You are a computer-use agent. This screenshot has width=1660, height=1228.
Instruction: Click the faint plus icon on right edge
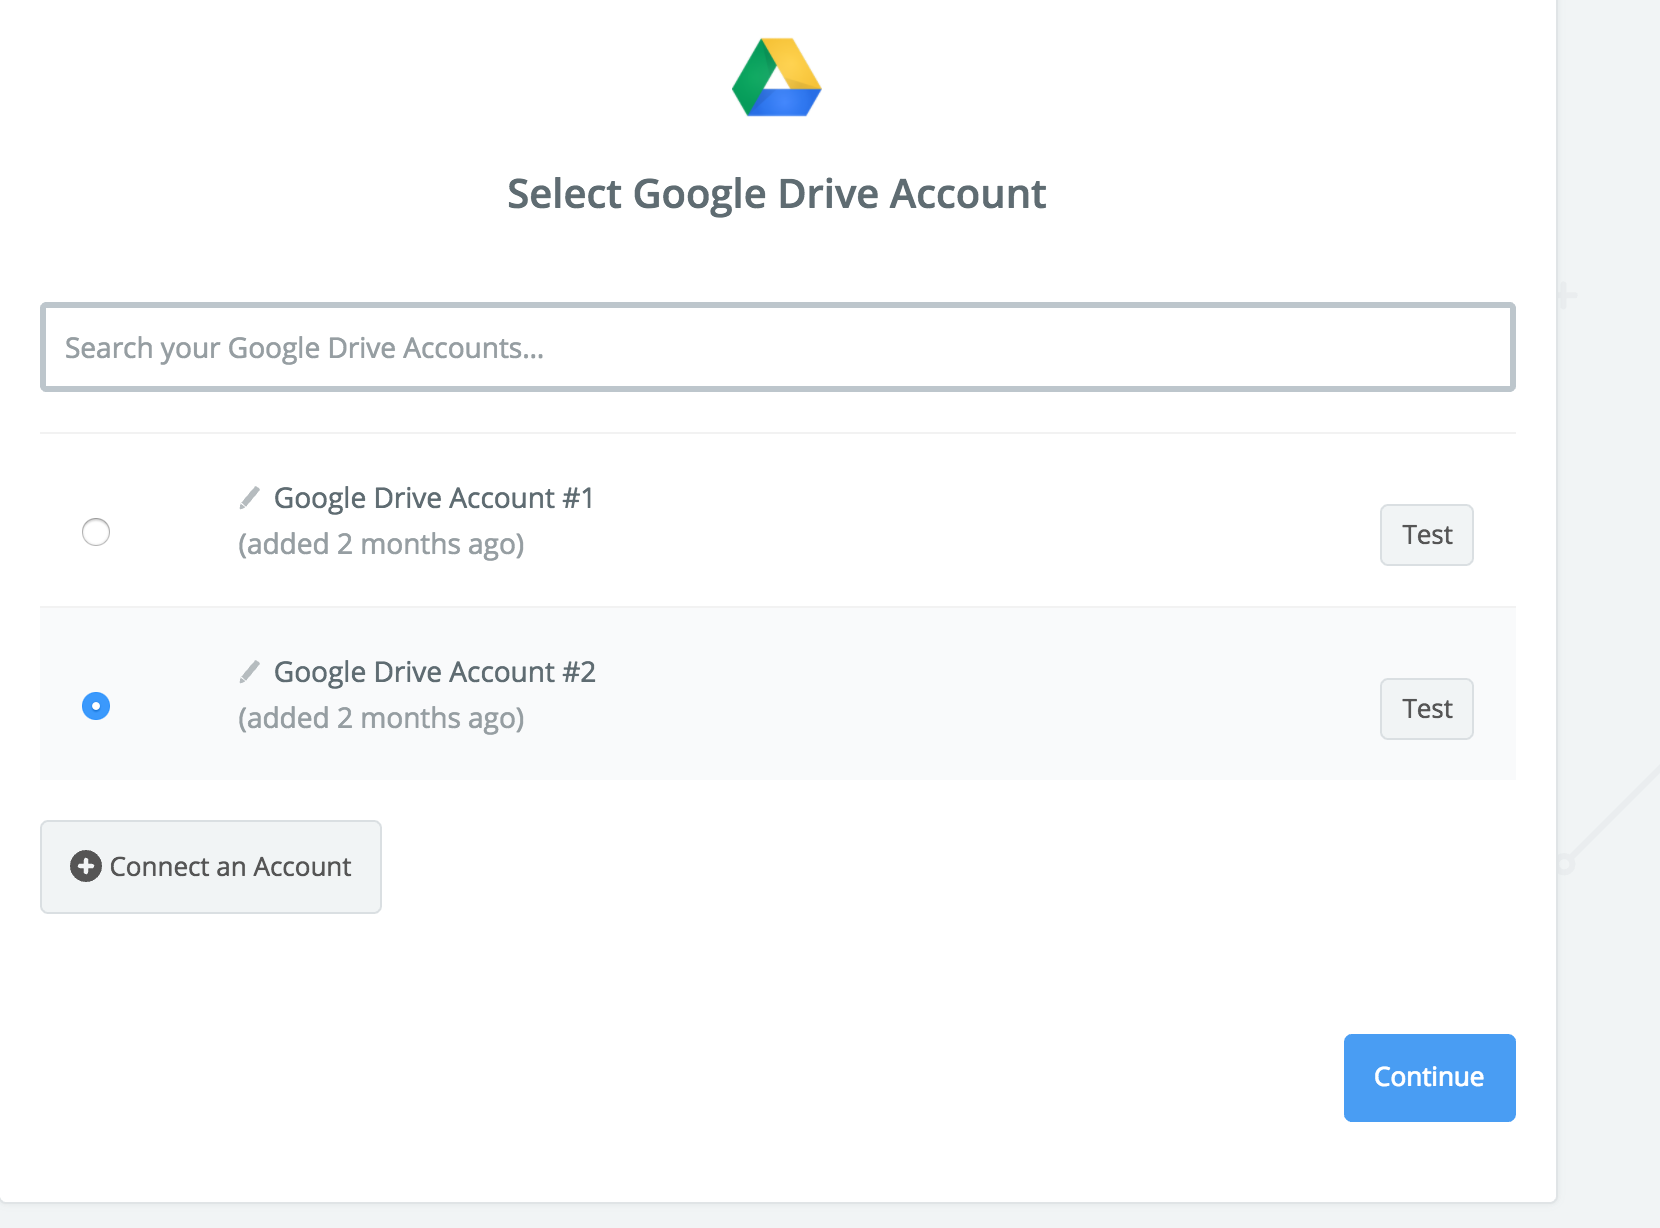pos(1566,296)
